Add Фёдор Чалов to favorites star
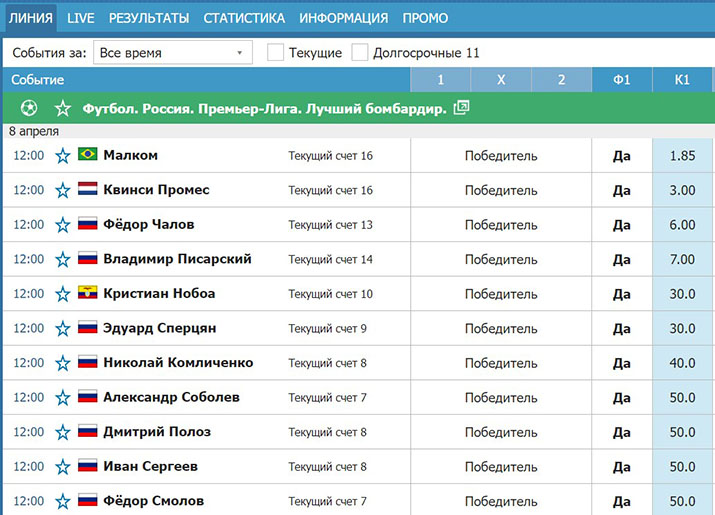The width and height of the screenshot is (715, 515). point(62,225)
